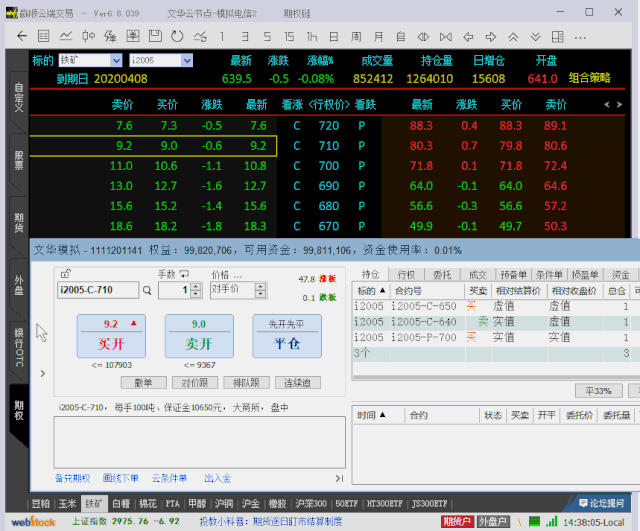The height and width of the screenshot is (531, 640).
Task: Open the 备兑期权 link
Action: pos(73,478)
